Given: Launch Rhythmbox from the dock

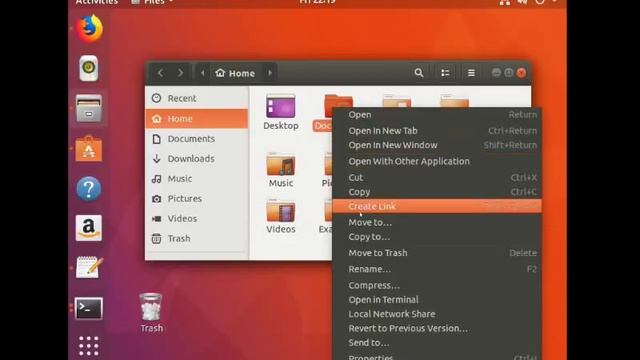Looking at the screenshot, I should pos(89,68).
